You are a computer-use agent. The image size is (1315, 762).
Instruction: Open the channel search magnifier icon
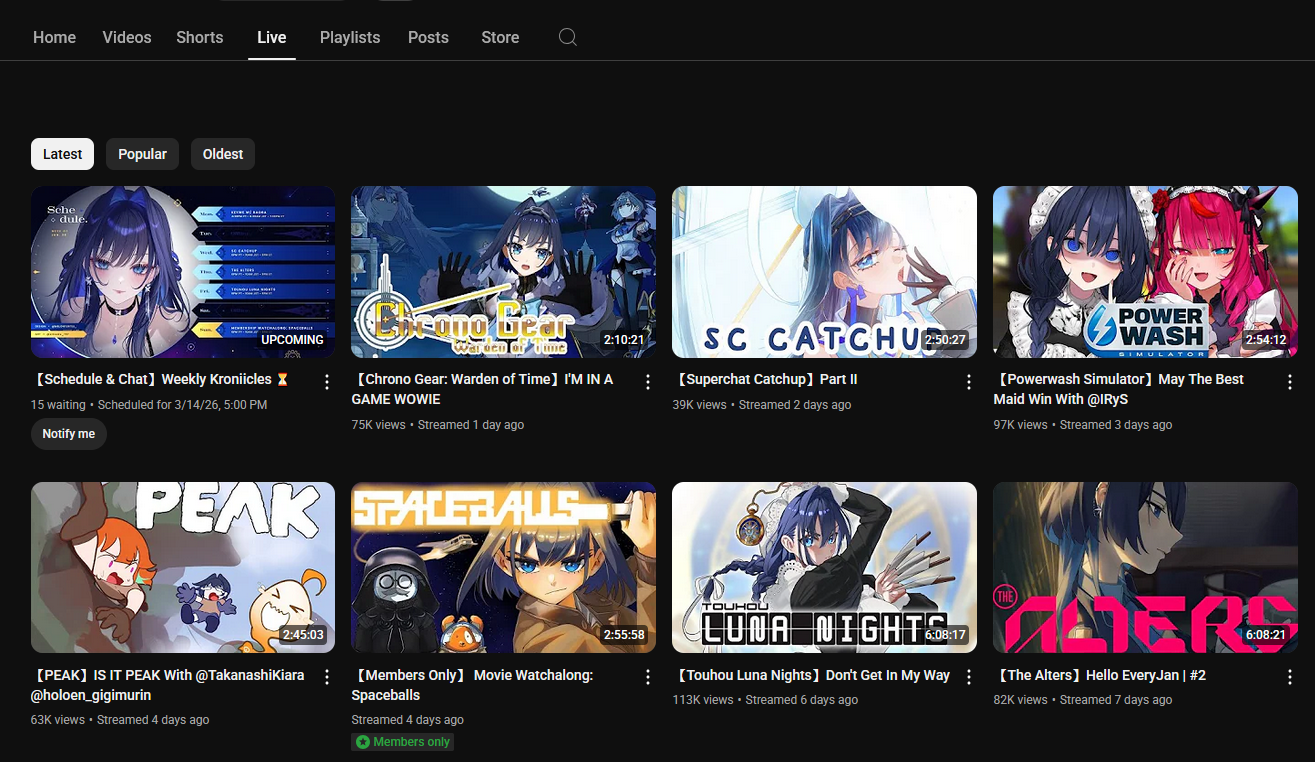567,37
